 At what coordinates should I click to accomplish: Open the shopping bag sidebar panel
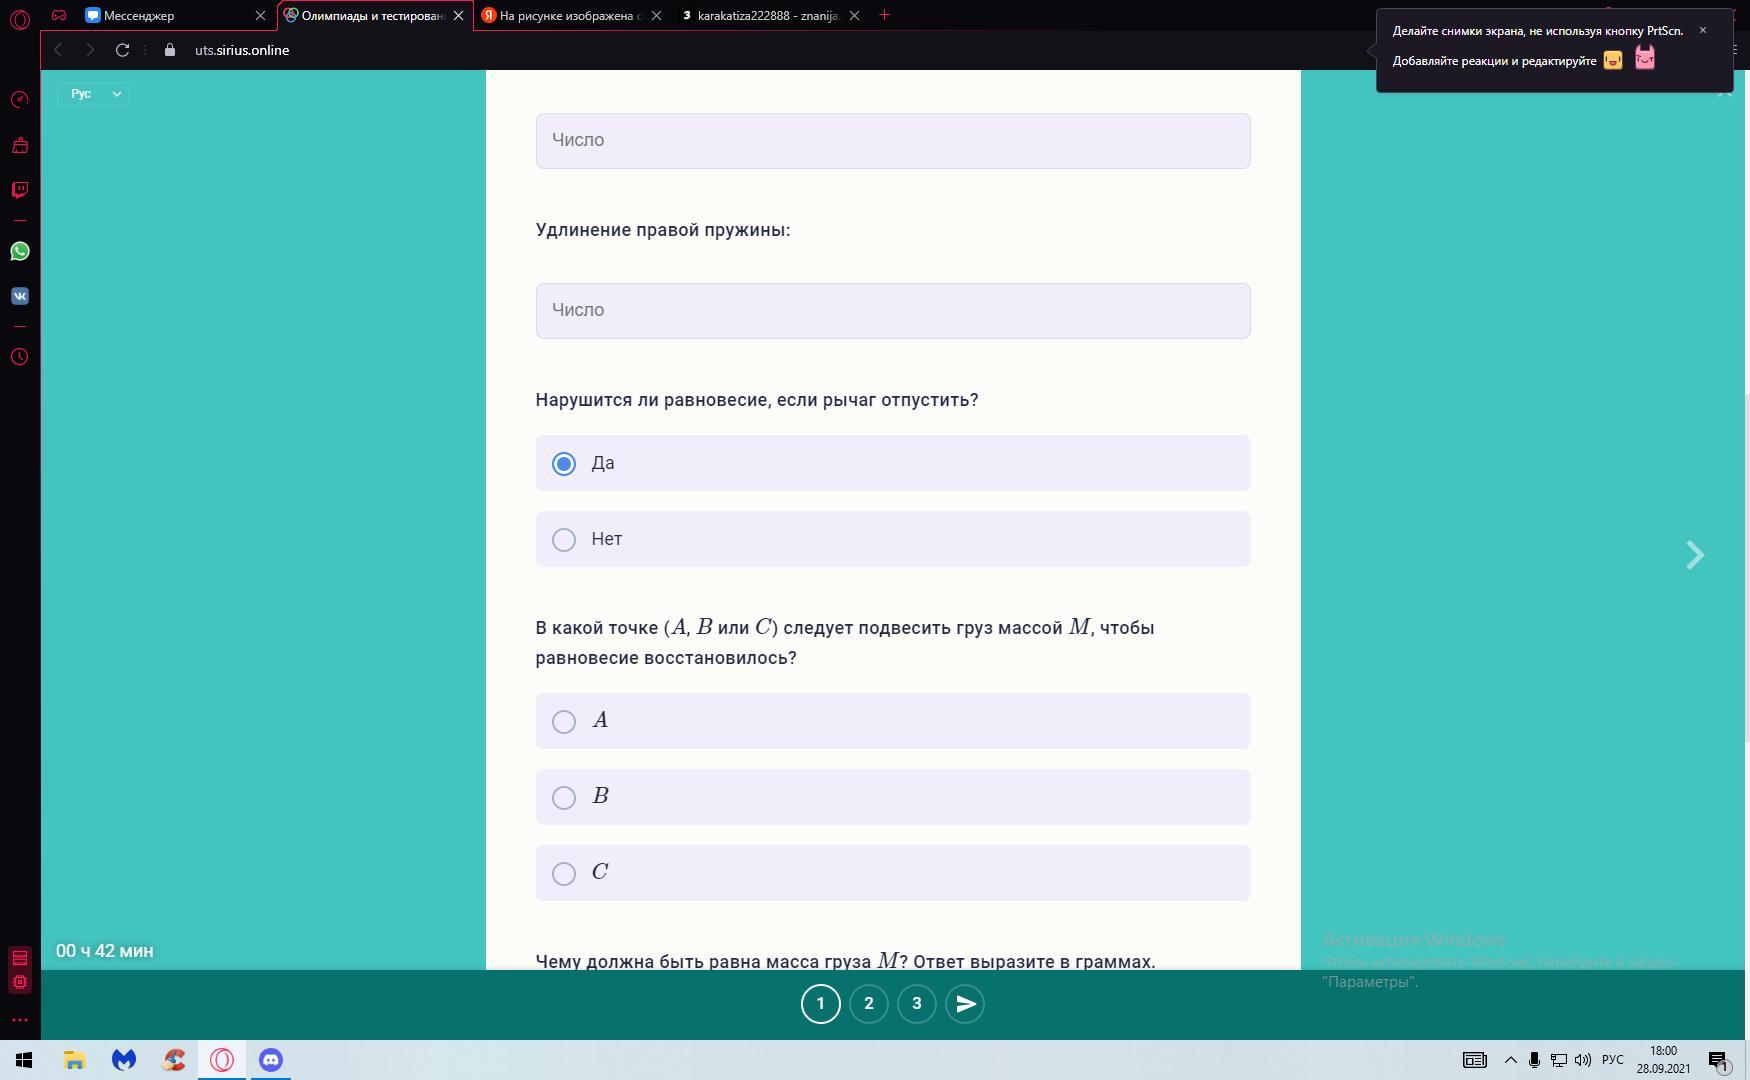click(20, 145)
